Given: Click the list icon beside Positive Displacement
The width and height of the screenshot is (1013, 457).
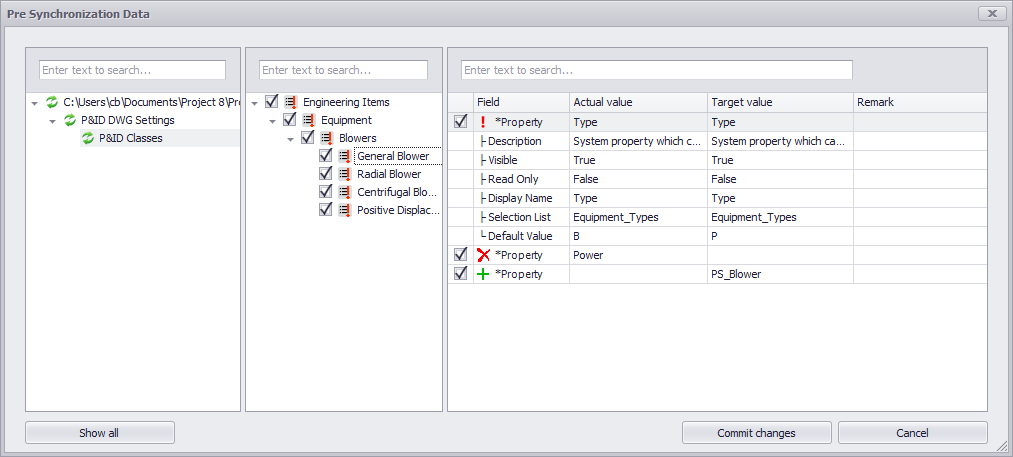Looking at the screenshot, I should pyautogui.click(x=344, y=211).
